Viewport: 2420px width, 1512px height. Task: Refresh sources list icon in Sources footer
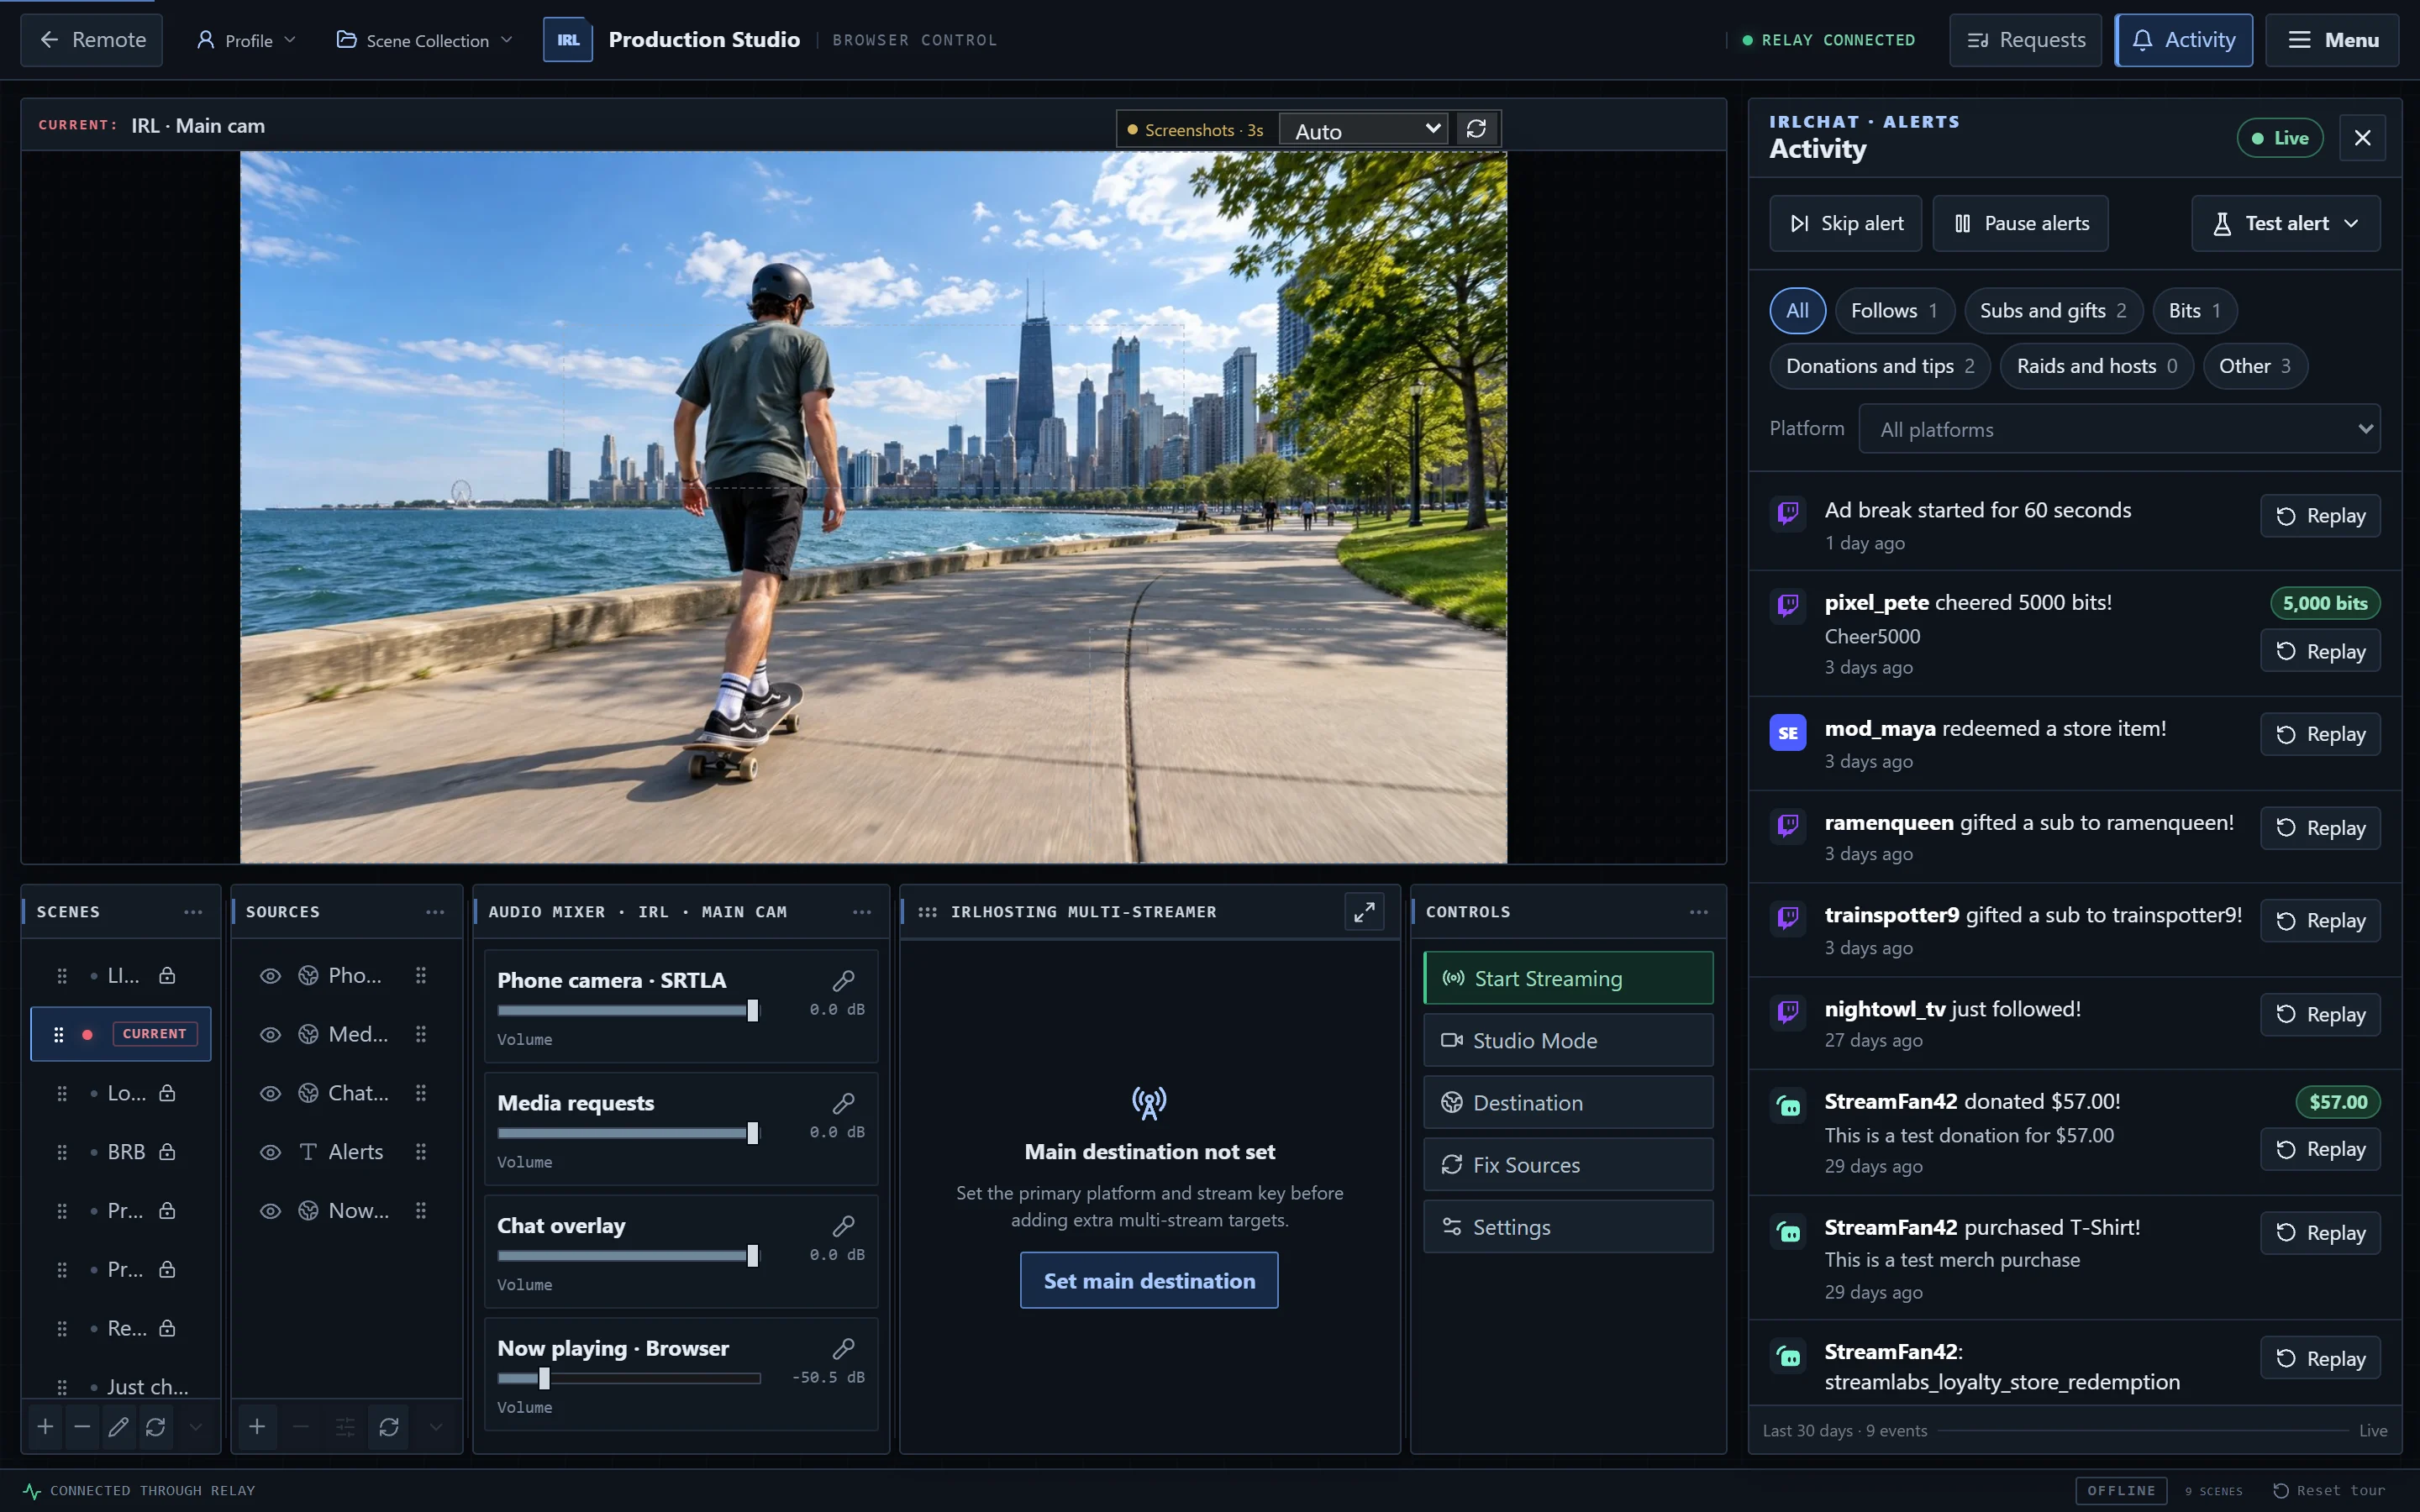click(x=389, y=1427)
